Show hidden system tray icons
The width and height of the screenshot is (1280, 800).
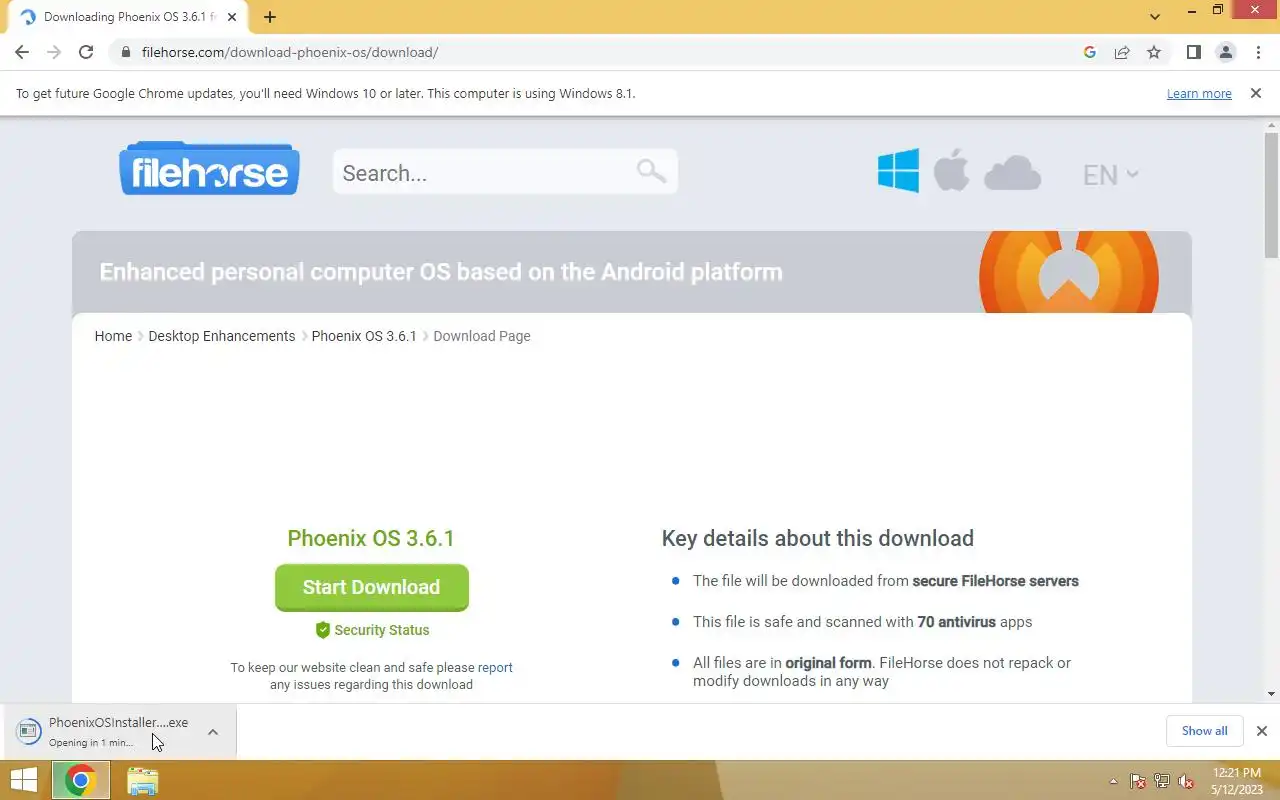point(1113,781)
